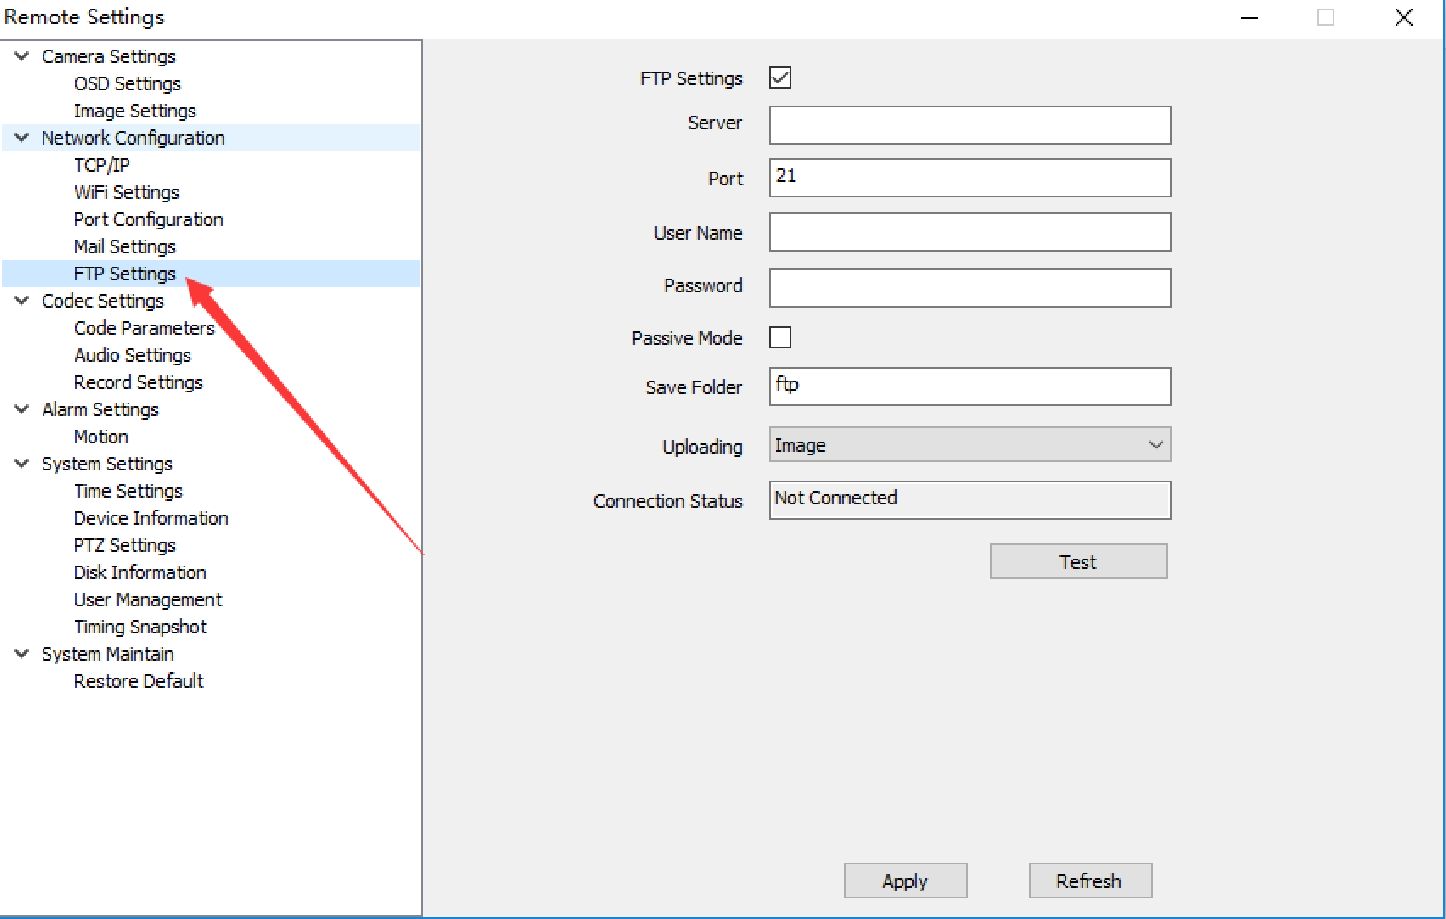1446x919 pixels.
Task: Enable the Passive Mode checkbox
Action: (x=780, y=338)
